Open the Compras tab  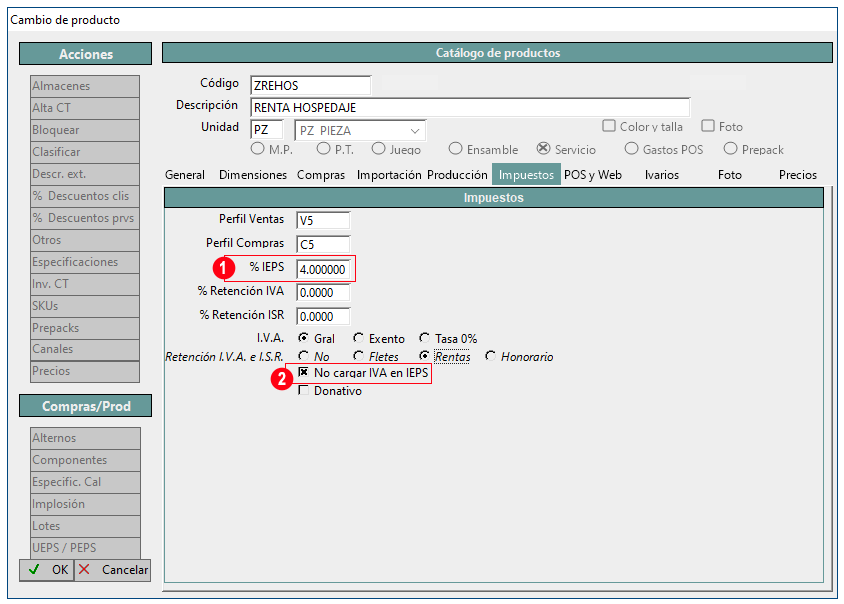[x=321, y=175]
